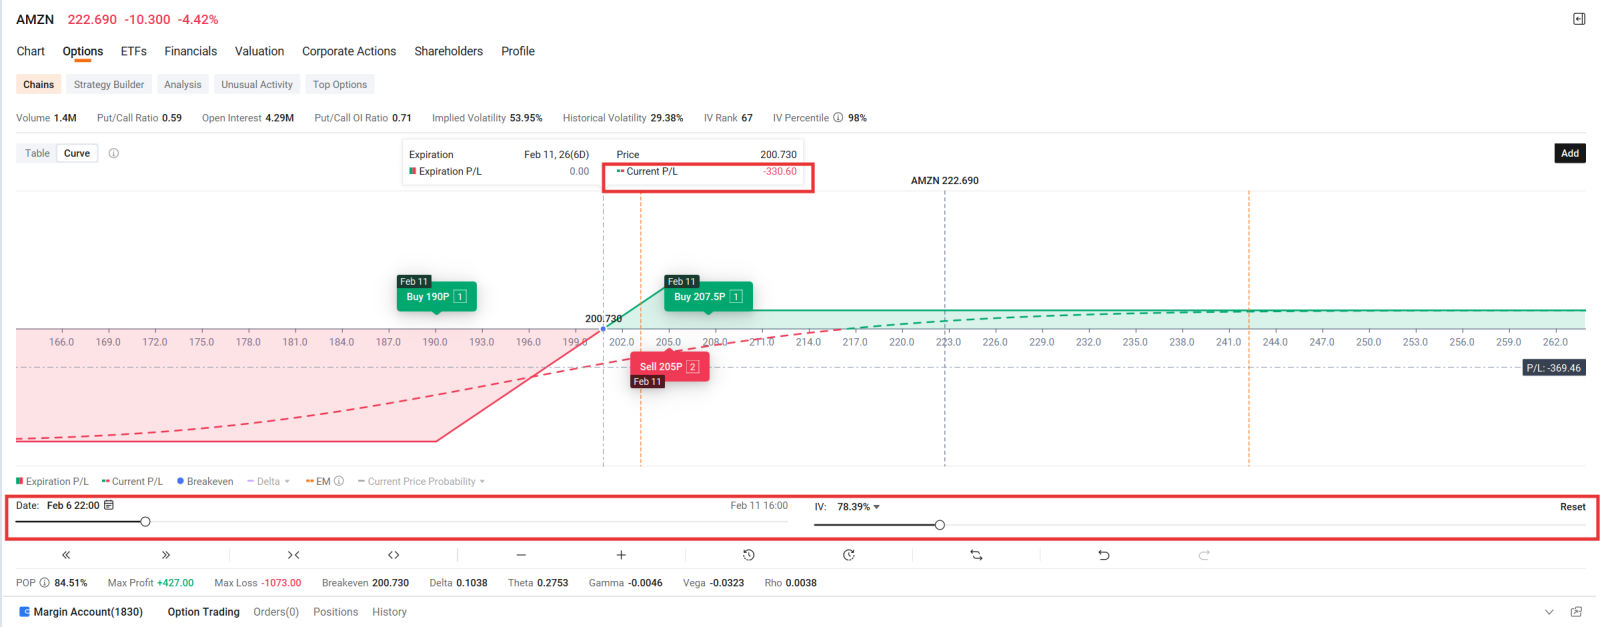Widen strike width with outward arrows icon
Screen dimensions: 1600x627
point(394,555)
